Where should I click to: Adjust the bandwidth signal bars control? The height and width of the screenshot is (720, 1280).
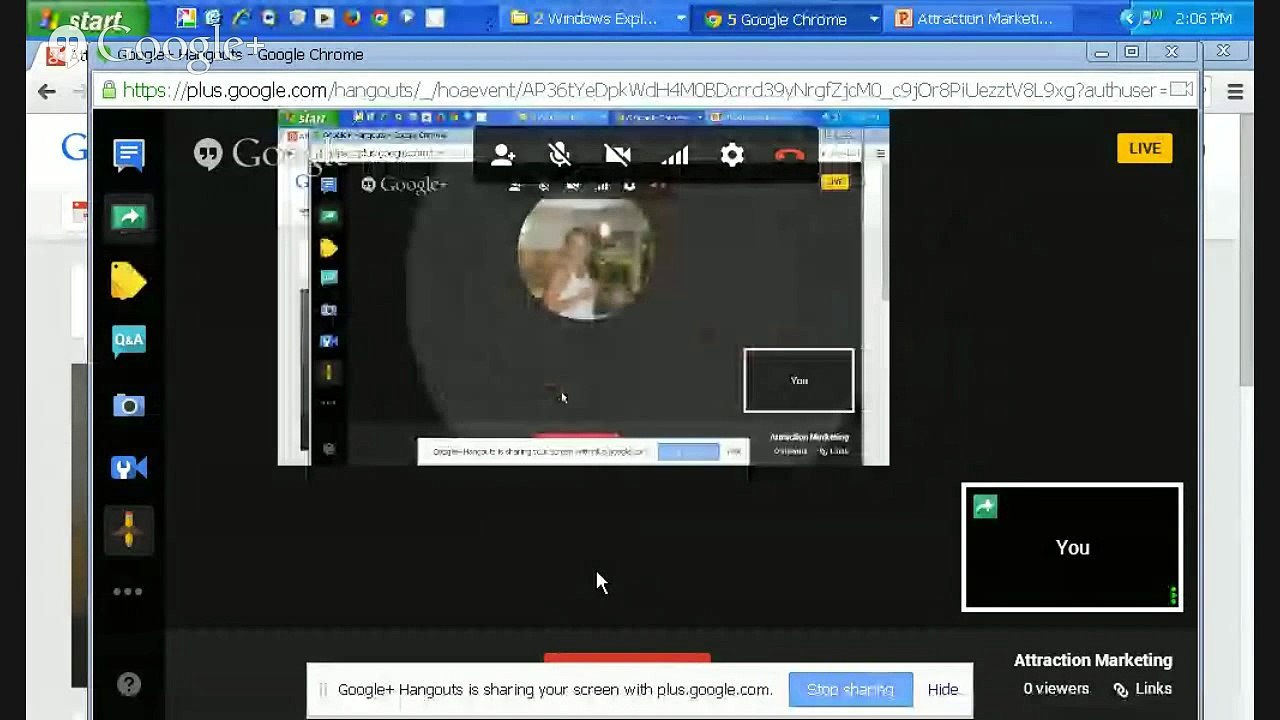675,155
